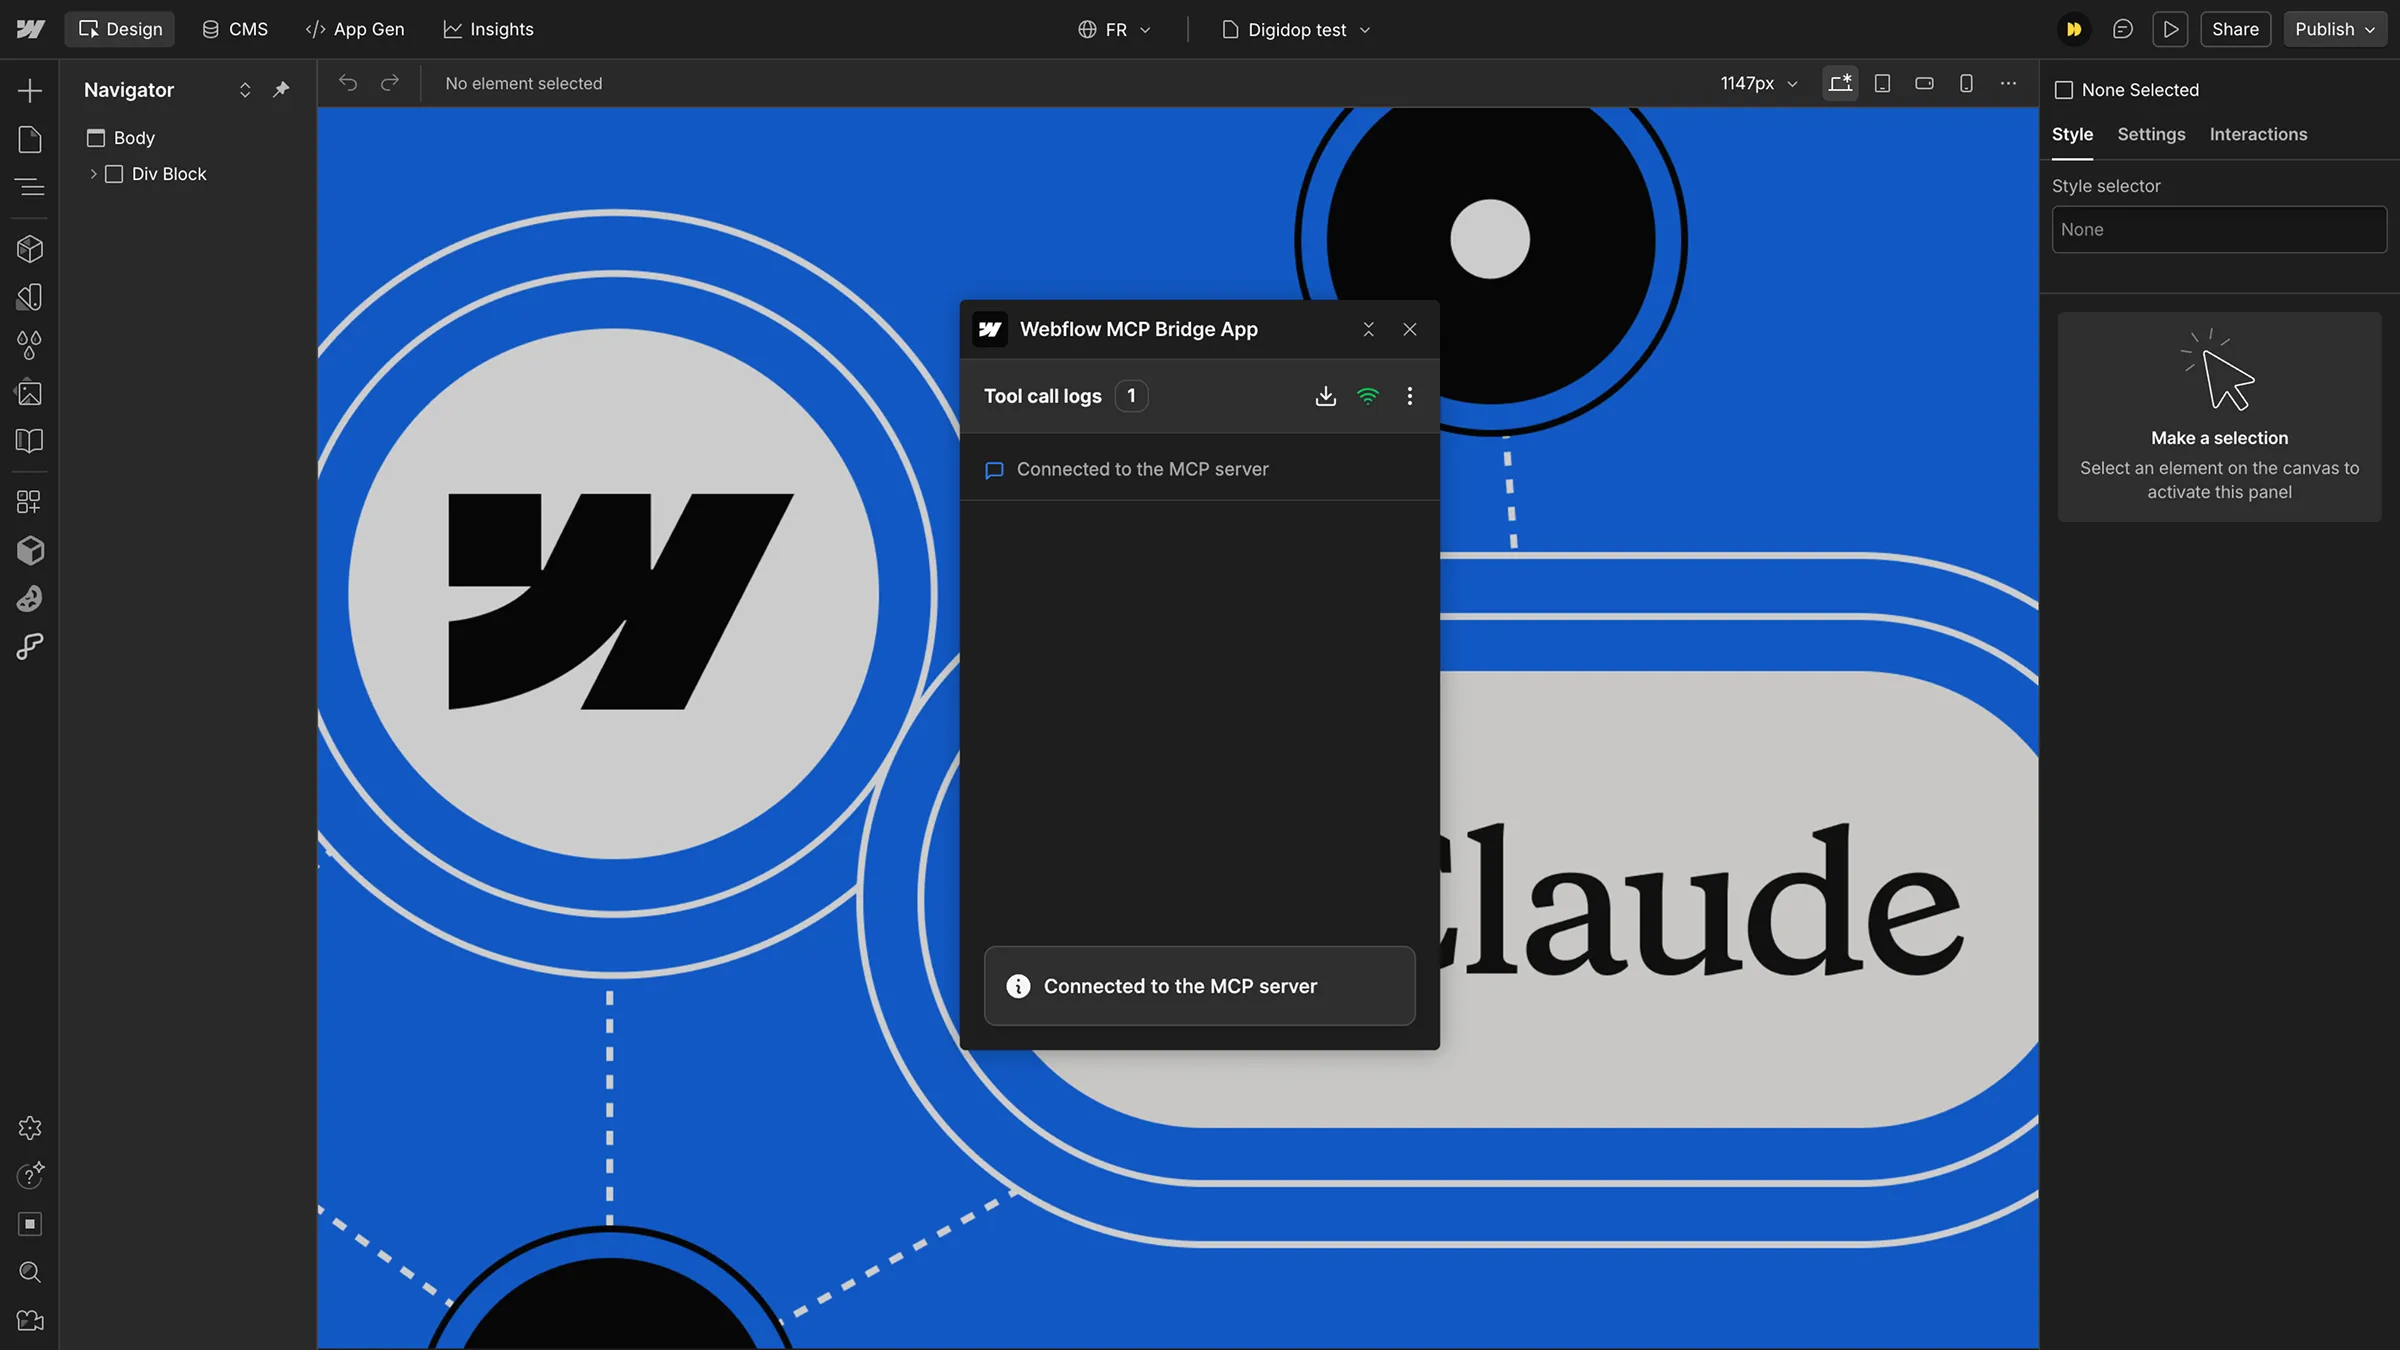Open the square stop-like icon in bottom sidebar
2400x1350 pixels.
click(30, 1224)
